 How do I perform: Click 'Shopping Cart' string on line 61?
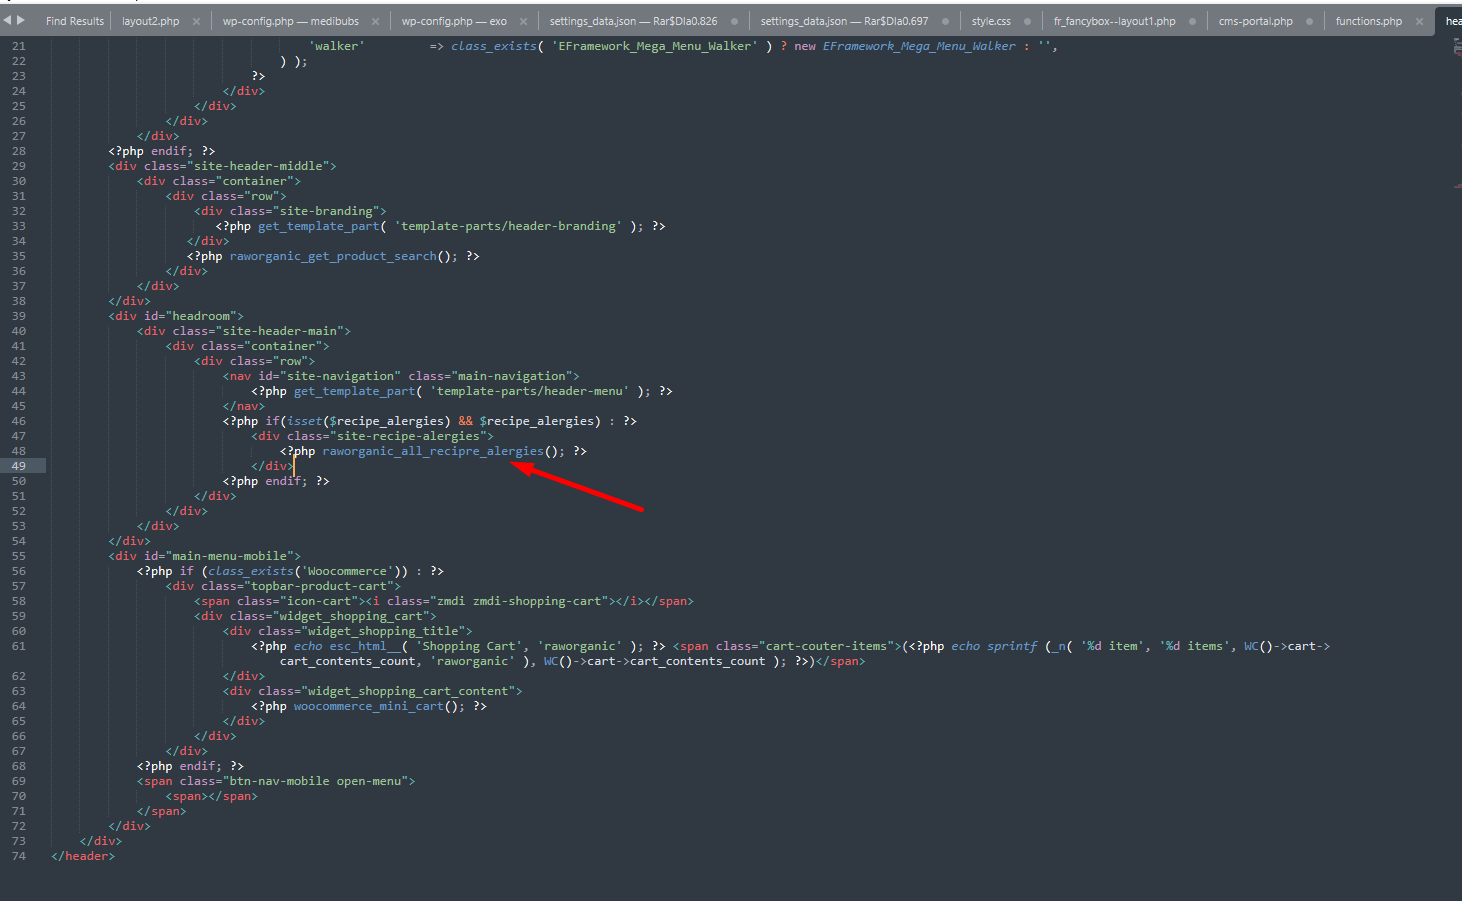click(x=469, y=646)
